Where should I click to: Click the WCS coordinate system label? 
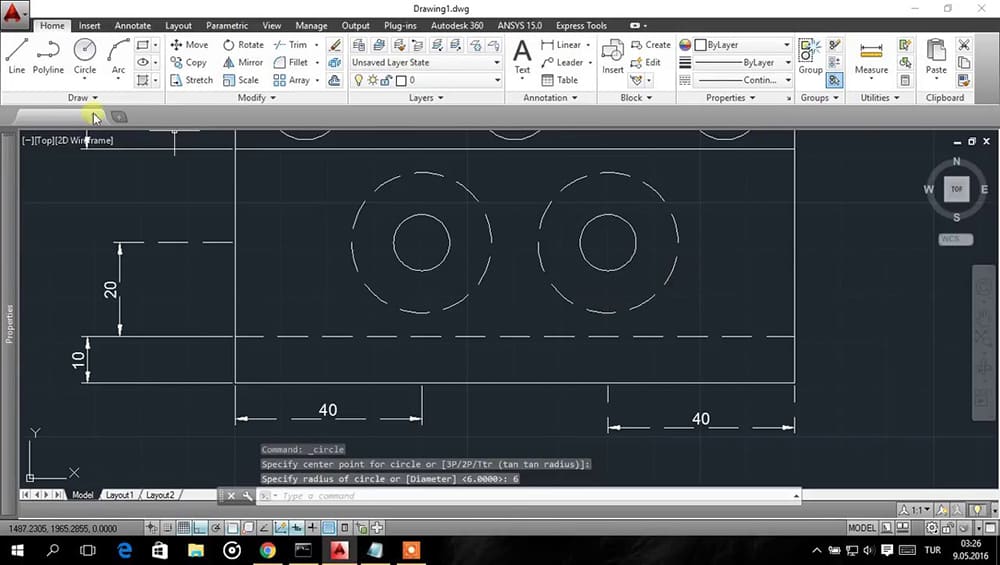click(x=955, y=239)
